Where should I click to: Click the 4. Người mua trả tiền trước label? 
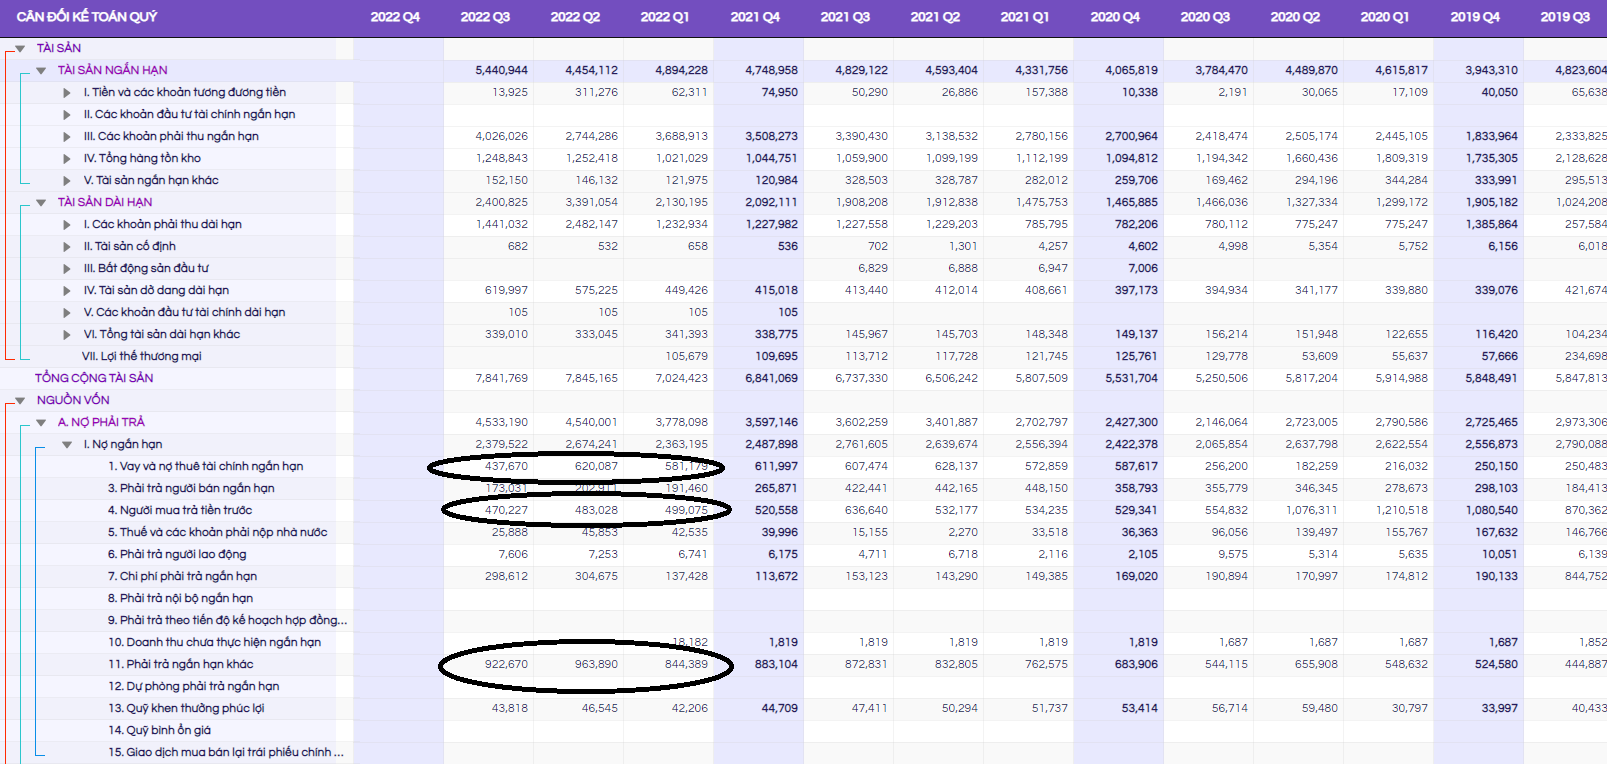coord(180,510)
